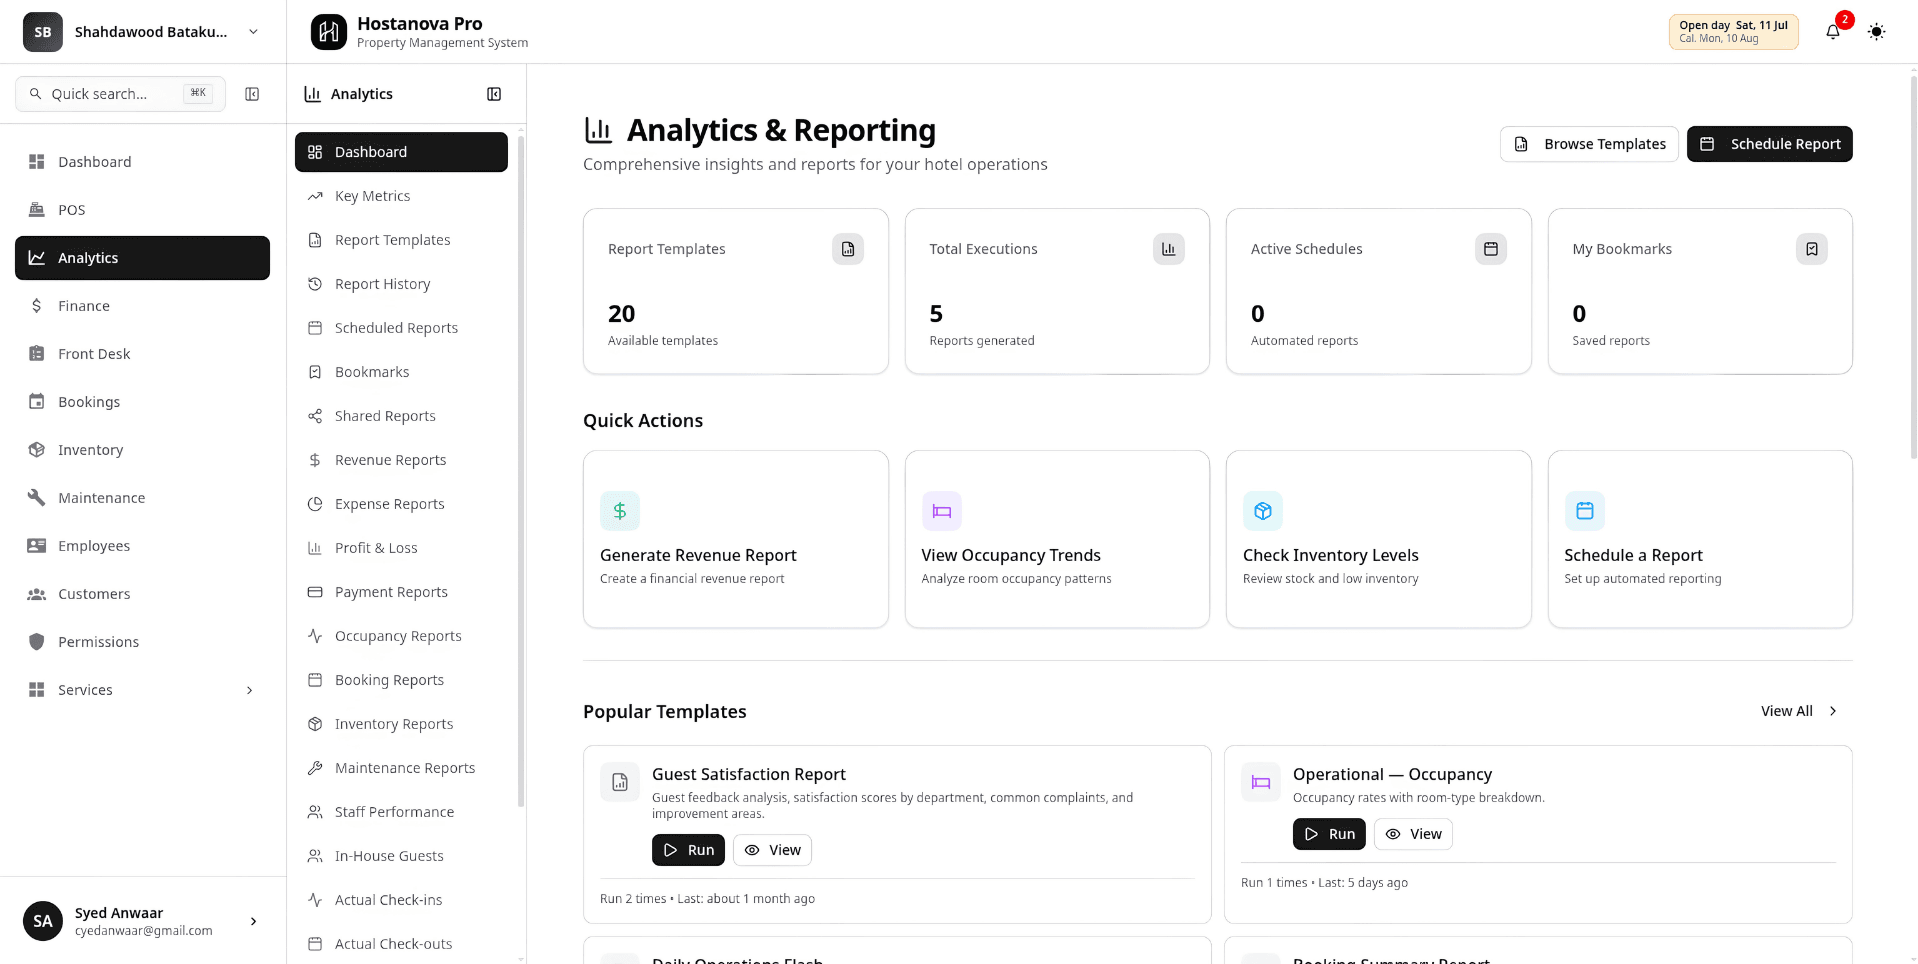This screenshot has height=964, width=1918.
Task: Open Actual Check-ins report
Action: pyautogui.click(x=401, y=900)
